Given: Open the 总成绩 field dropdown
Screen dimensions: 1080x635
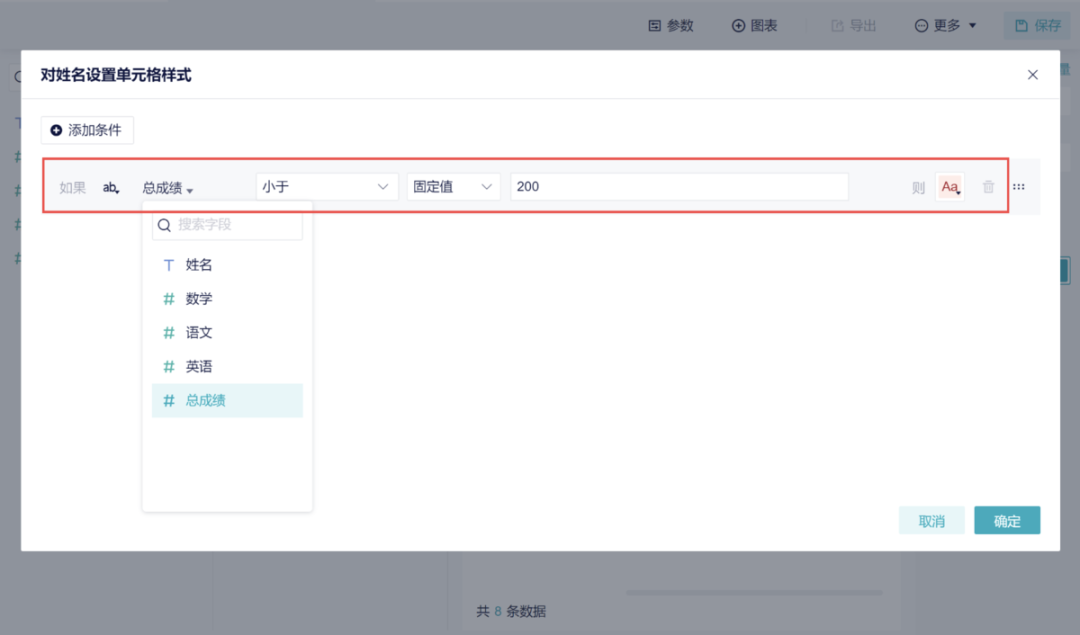Looking at the screenshot, I should pos(167,187).
